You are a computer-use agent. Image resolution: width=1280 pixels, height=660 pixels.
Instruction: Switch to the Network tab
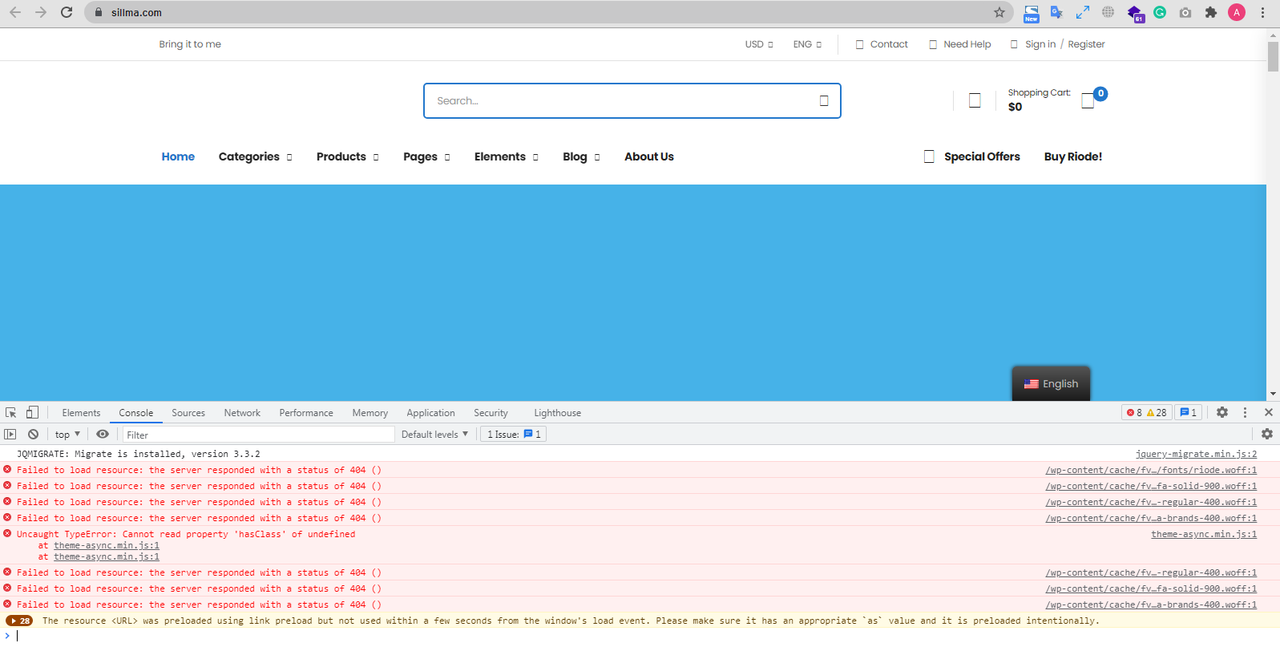tap(242, 412)
